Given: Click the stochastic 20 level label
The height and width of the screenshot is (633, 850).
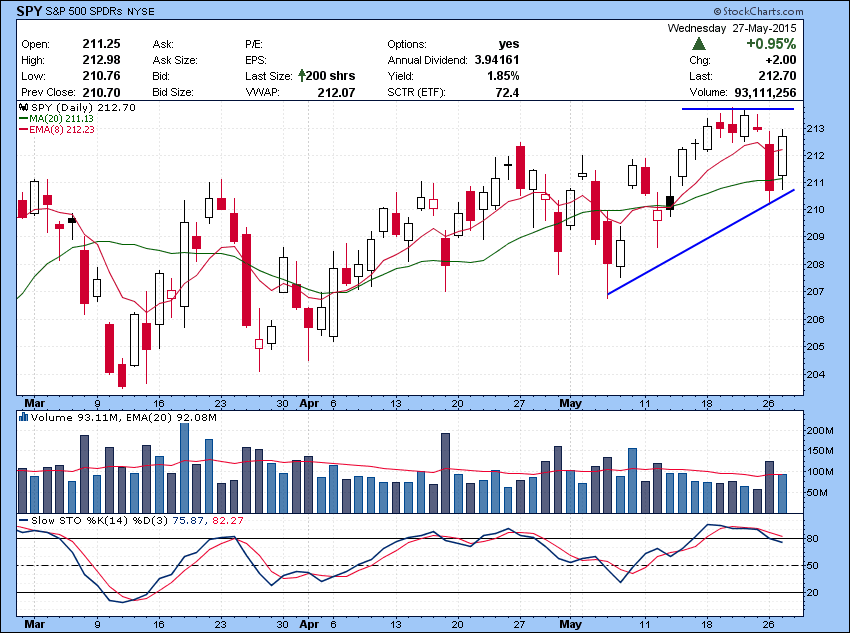Looking at the screenshot, I should click(813, 592).
